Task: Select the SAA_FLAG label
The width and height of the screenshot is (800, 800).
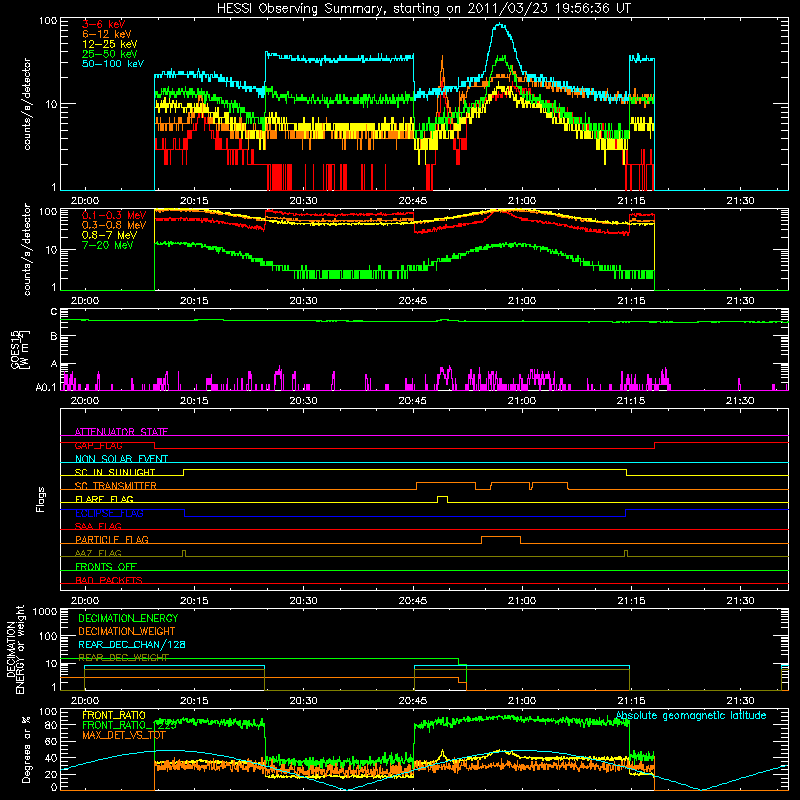Action: coord(98,526)
